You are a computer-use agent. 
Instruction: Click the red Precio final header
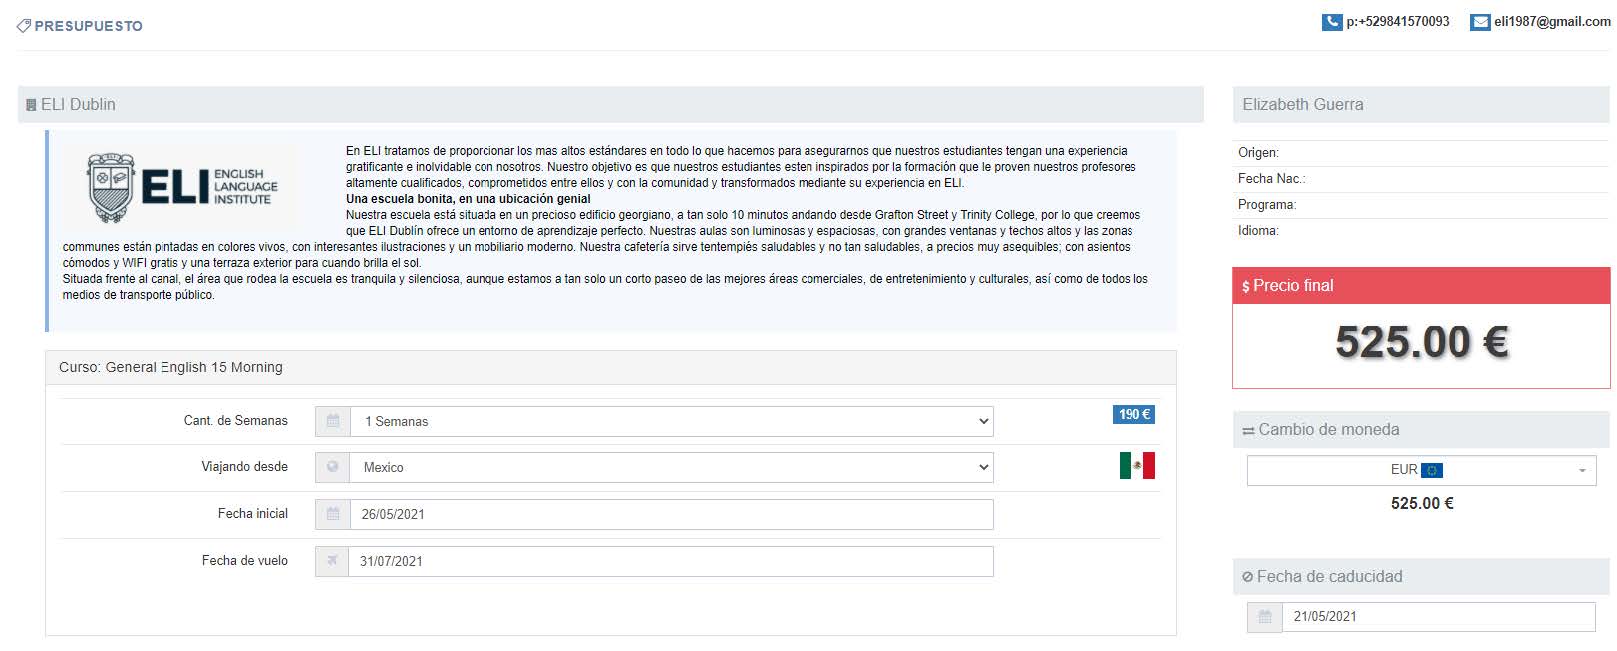1421,286
